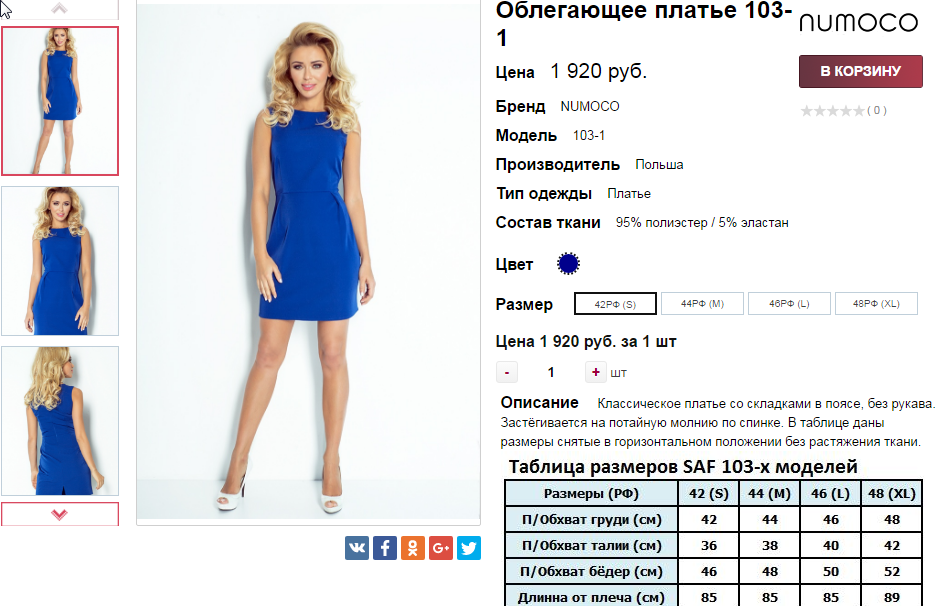Share via the Odnoklassniki icon
This screenshot has width=947, height=606.
pos(413,548)
